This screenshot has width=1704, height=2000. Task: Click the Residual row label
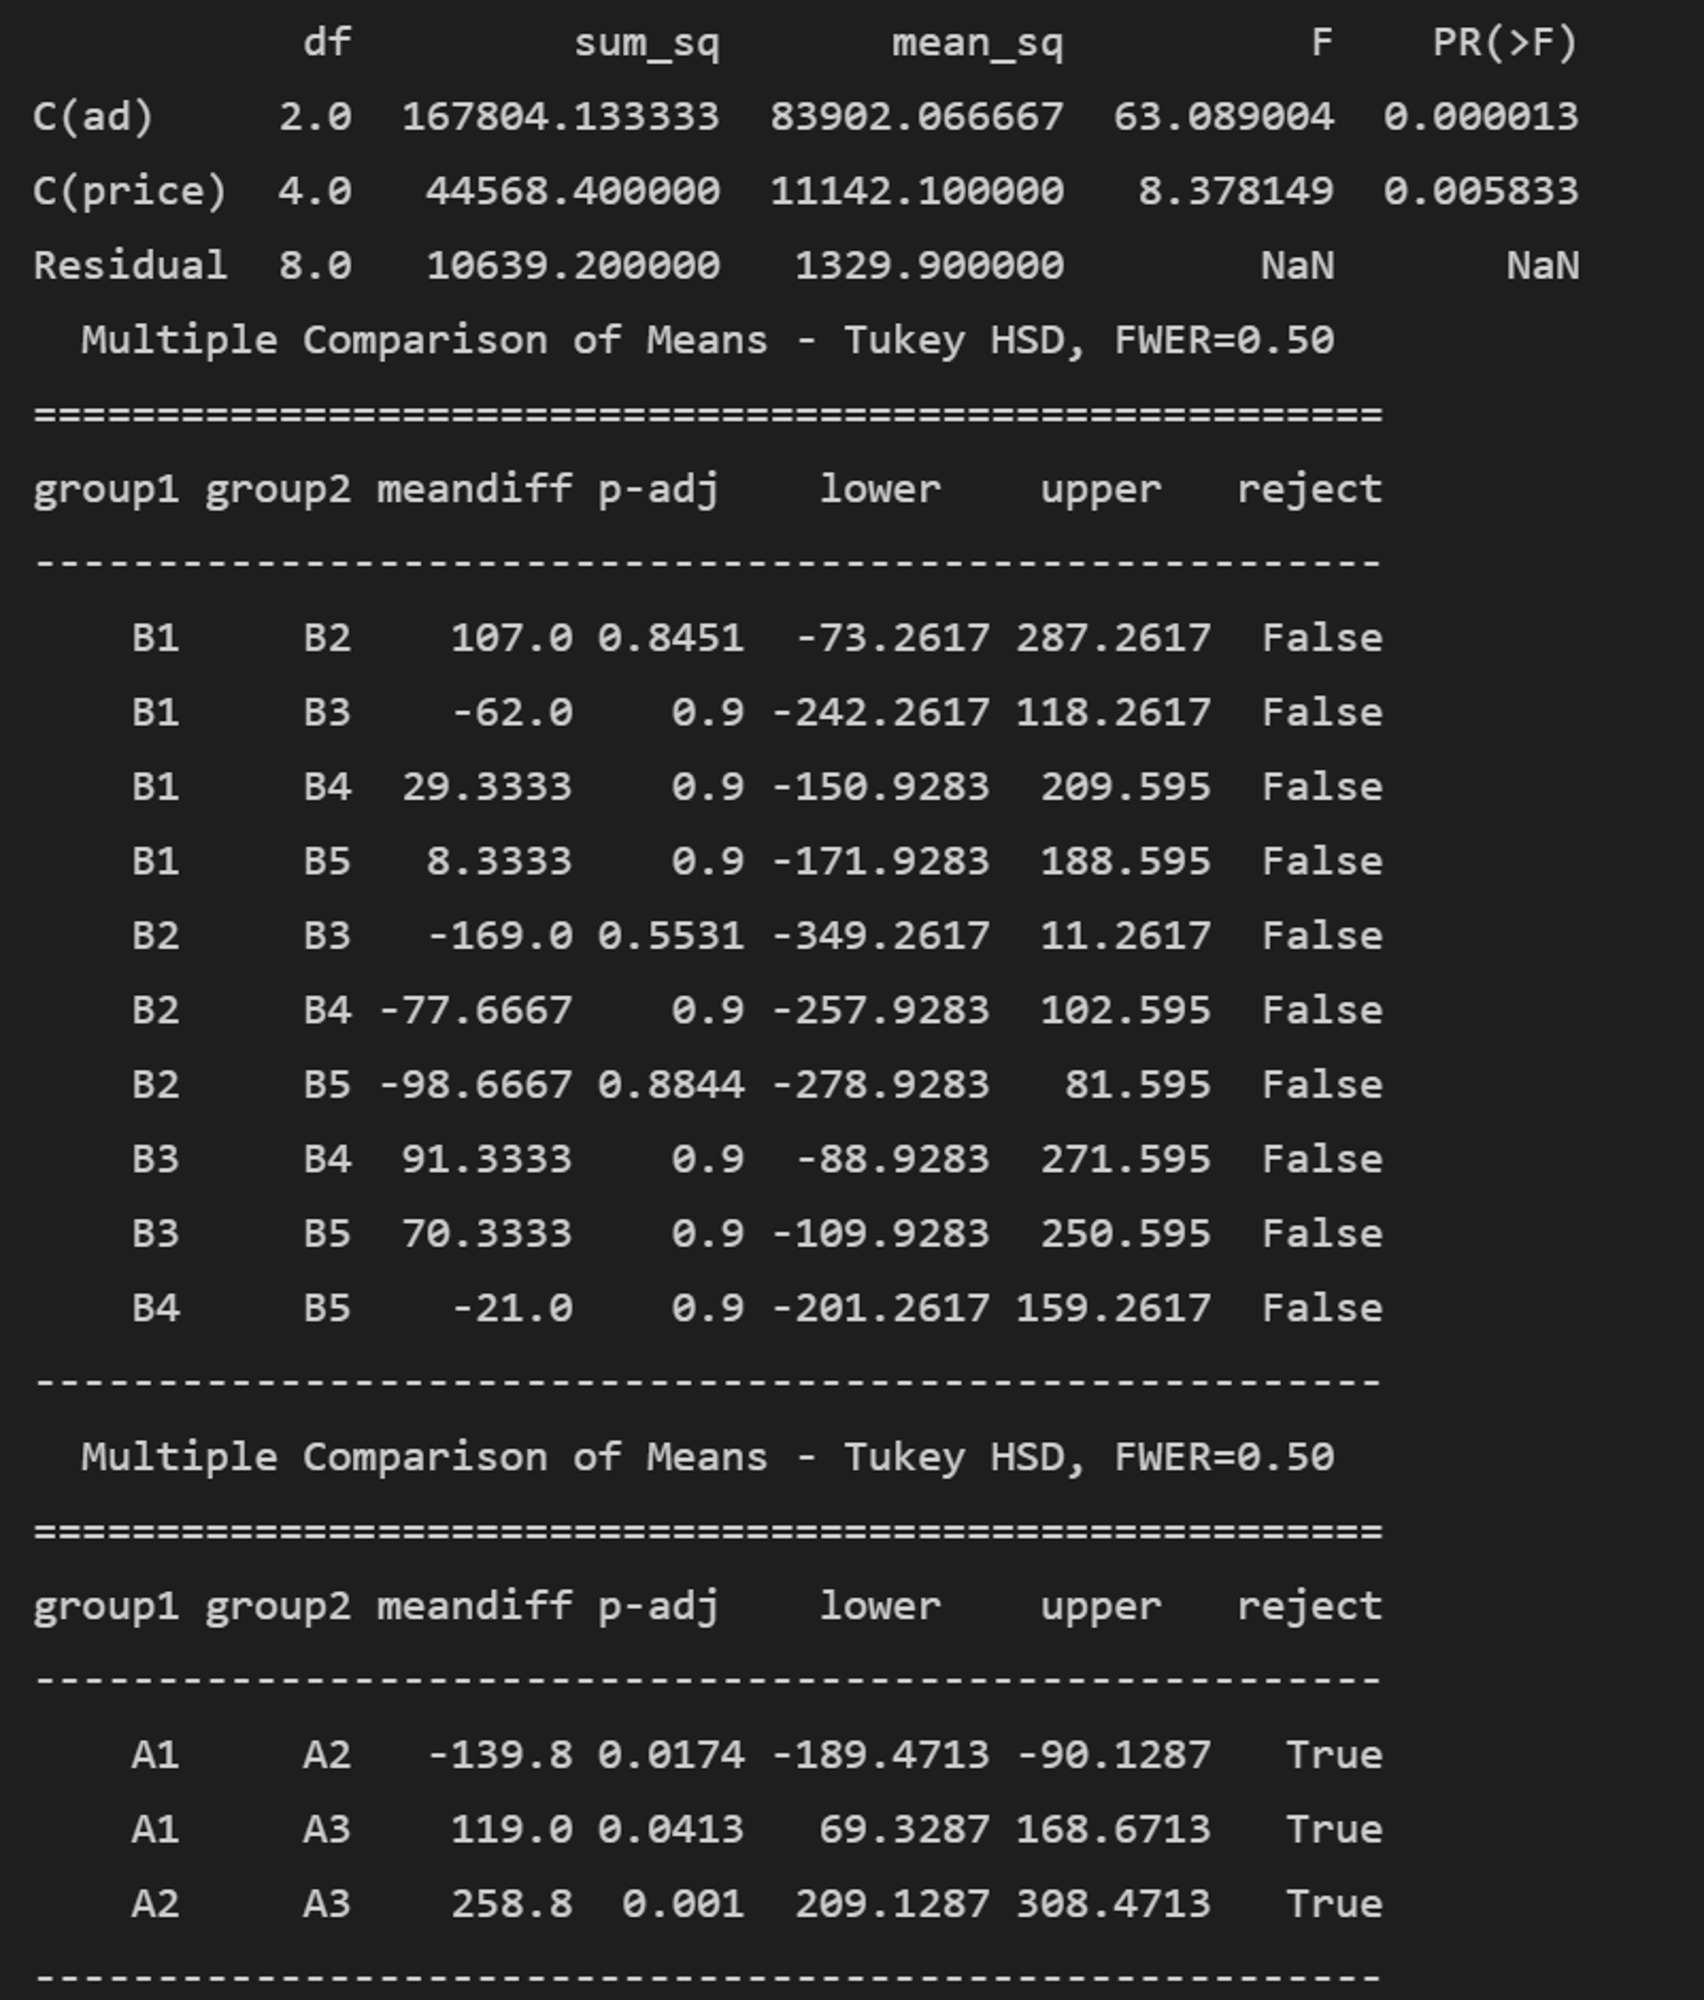[x=129, y=265]
